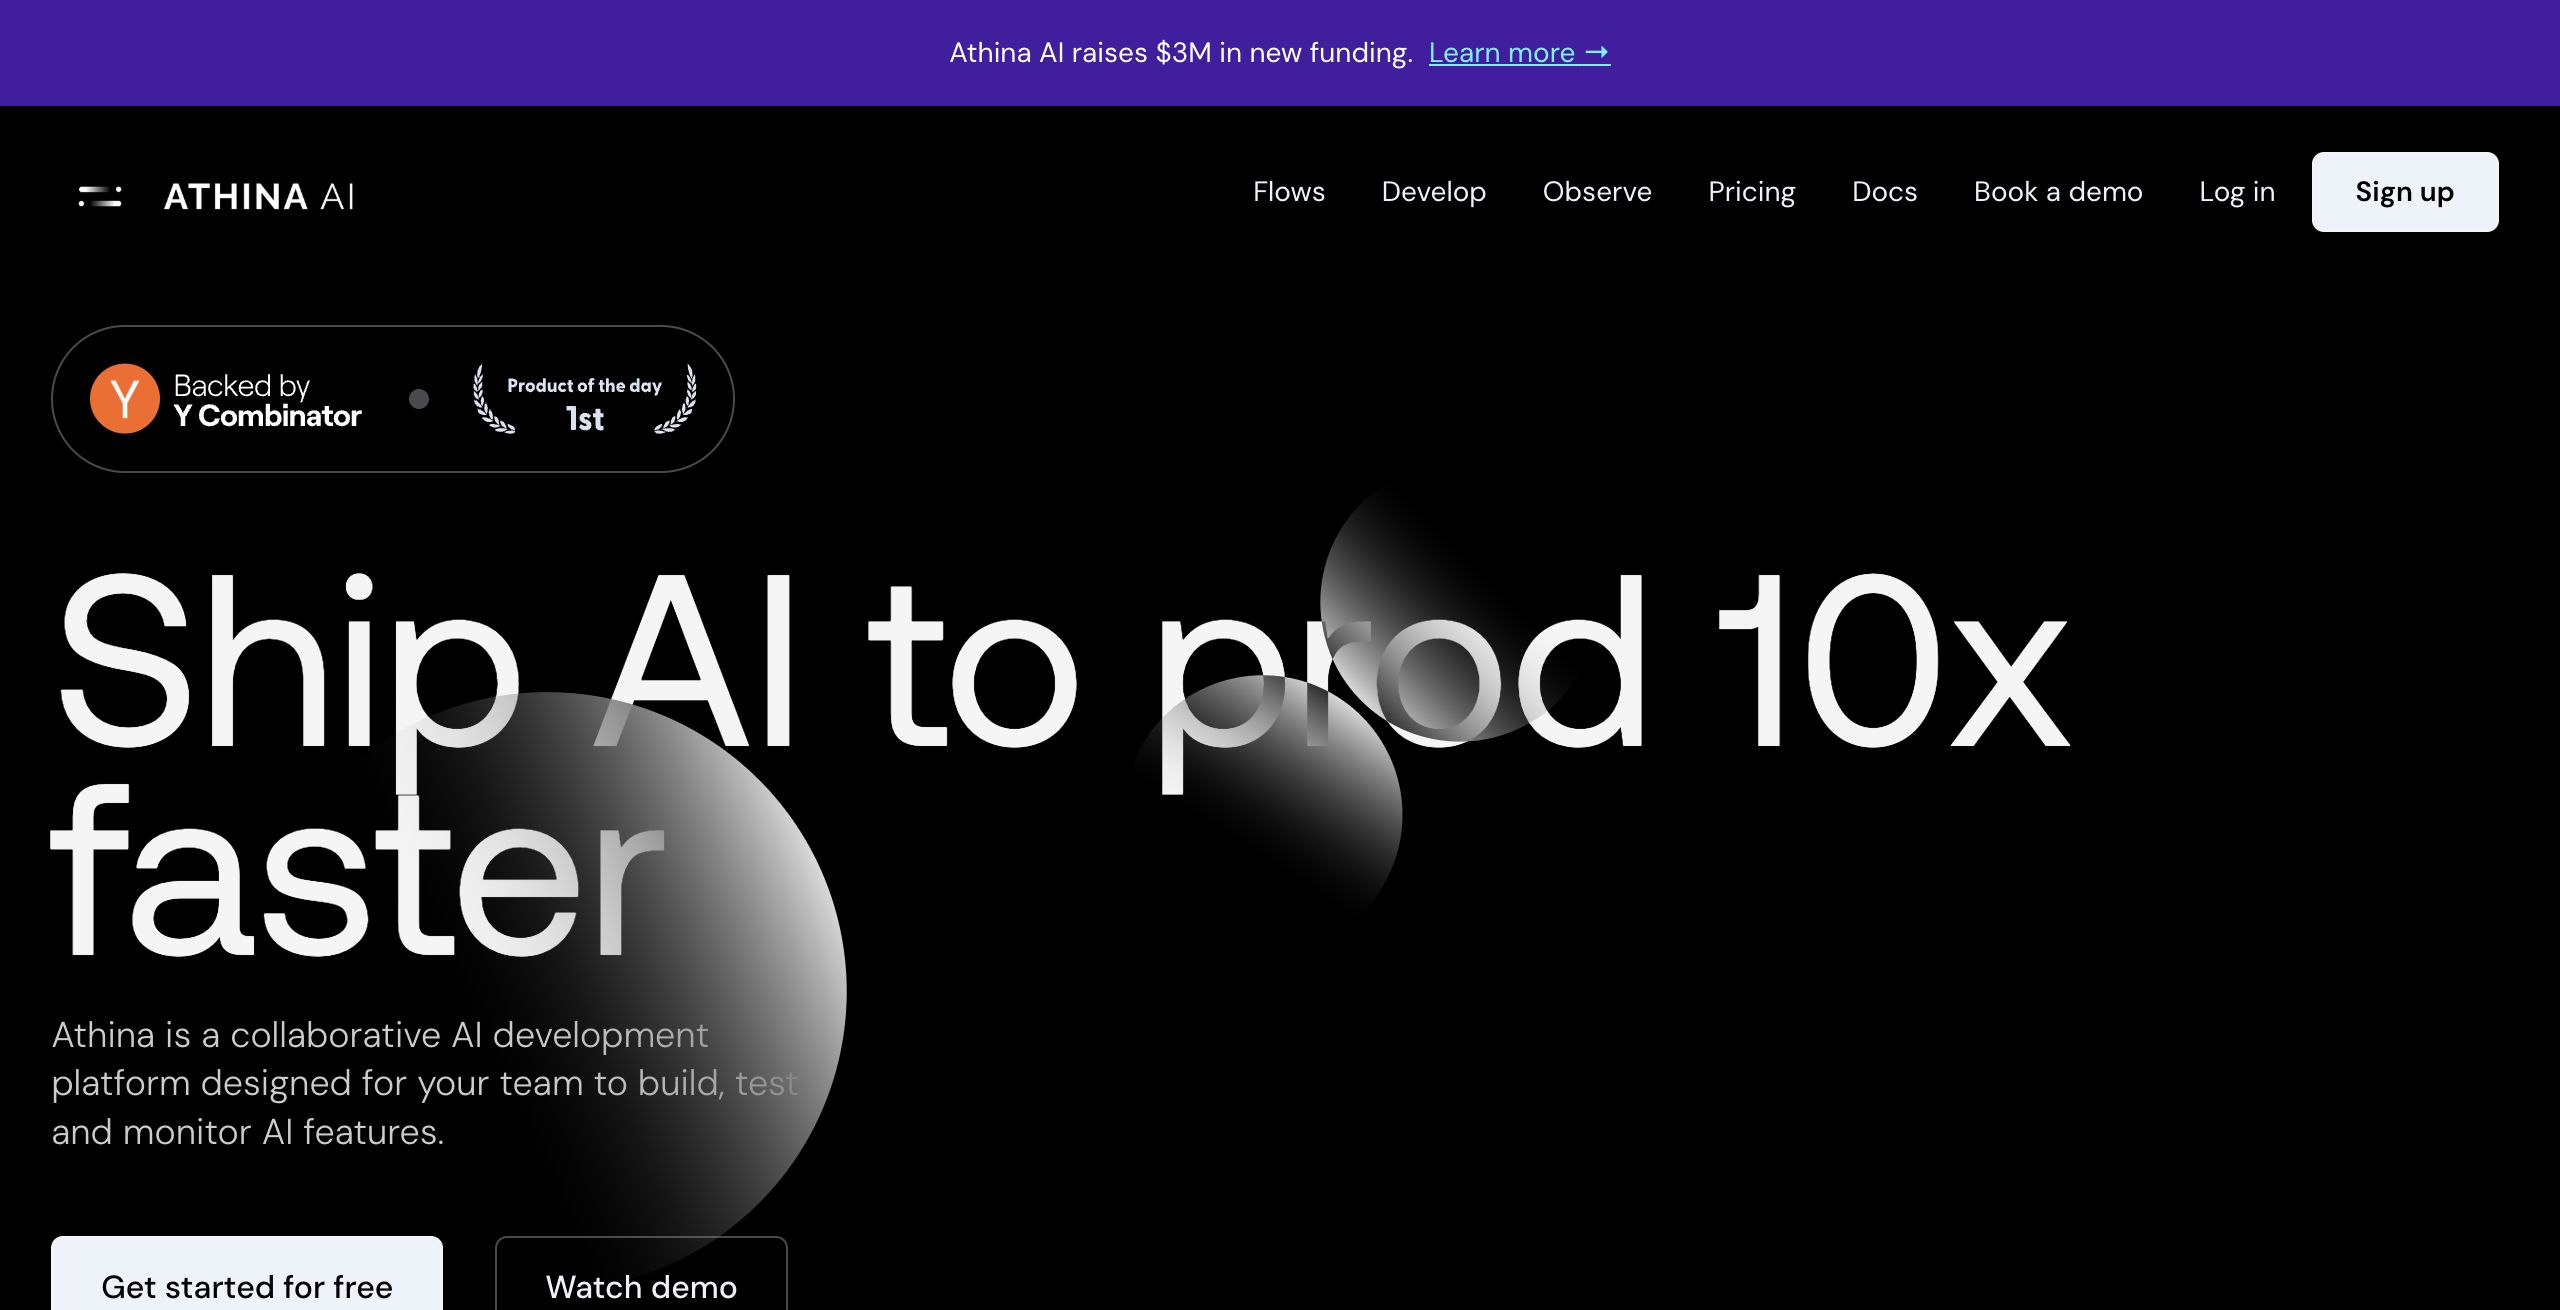The height and width of the screenshot is (1310, 2560).
Task: Click 'Backed by Y Combinator' text
Action: point(267,400)
